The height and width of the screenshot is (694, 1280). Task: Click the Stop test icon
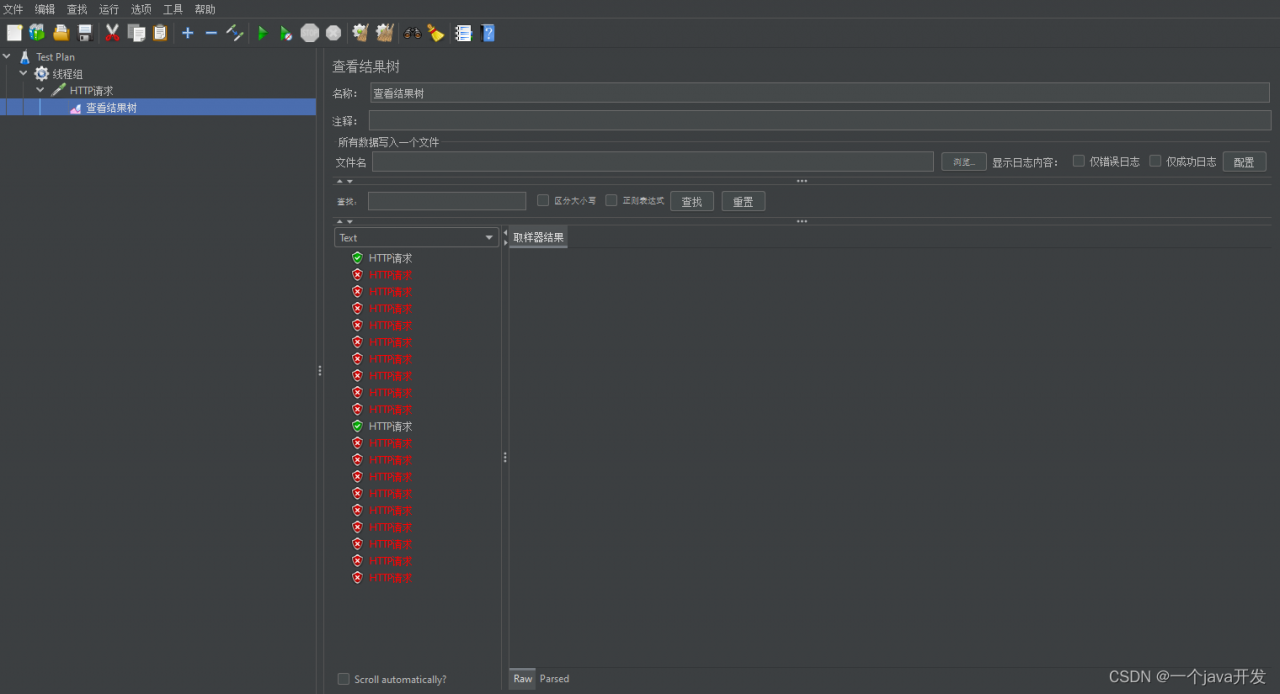(310, 33)
